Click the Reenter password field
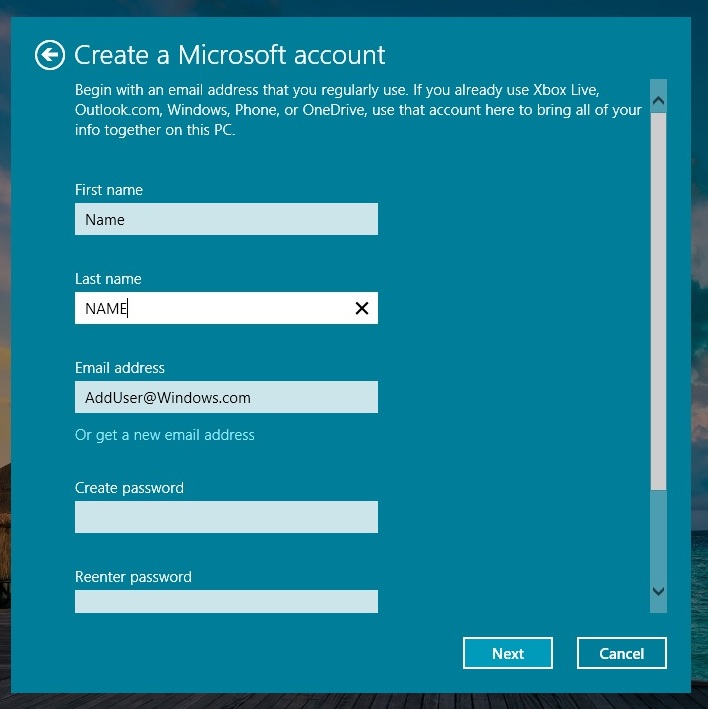Image resolution: width=708 pixels, height=709 pixels. (226, 601)
